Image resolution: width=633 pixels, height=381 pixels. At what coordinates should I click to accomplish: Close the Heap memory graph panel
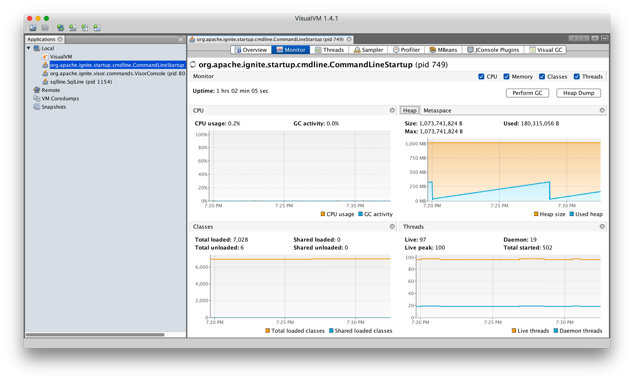click(602, 110)
